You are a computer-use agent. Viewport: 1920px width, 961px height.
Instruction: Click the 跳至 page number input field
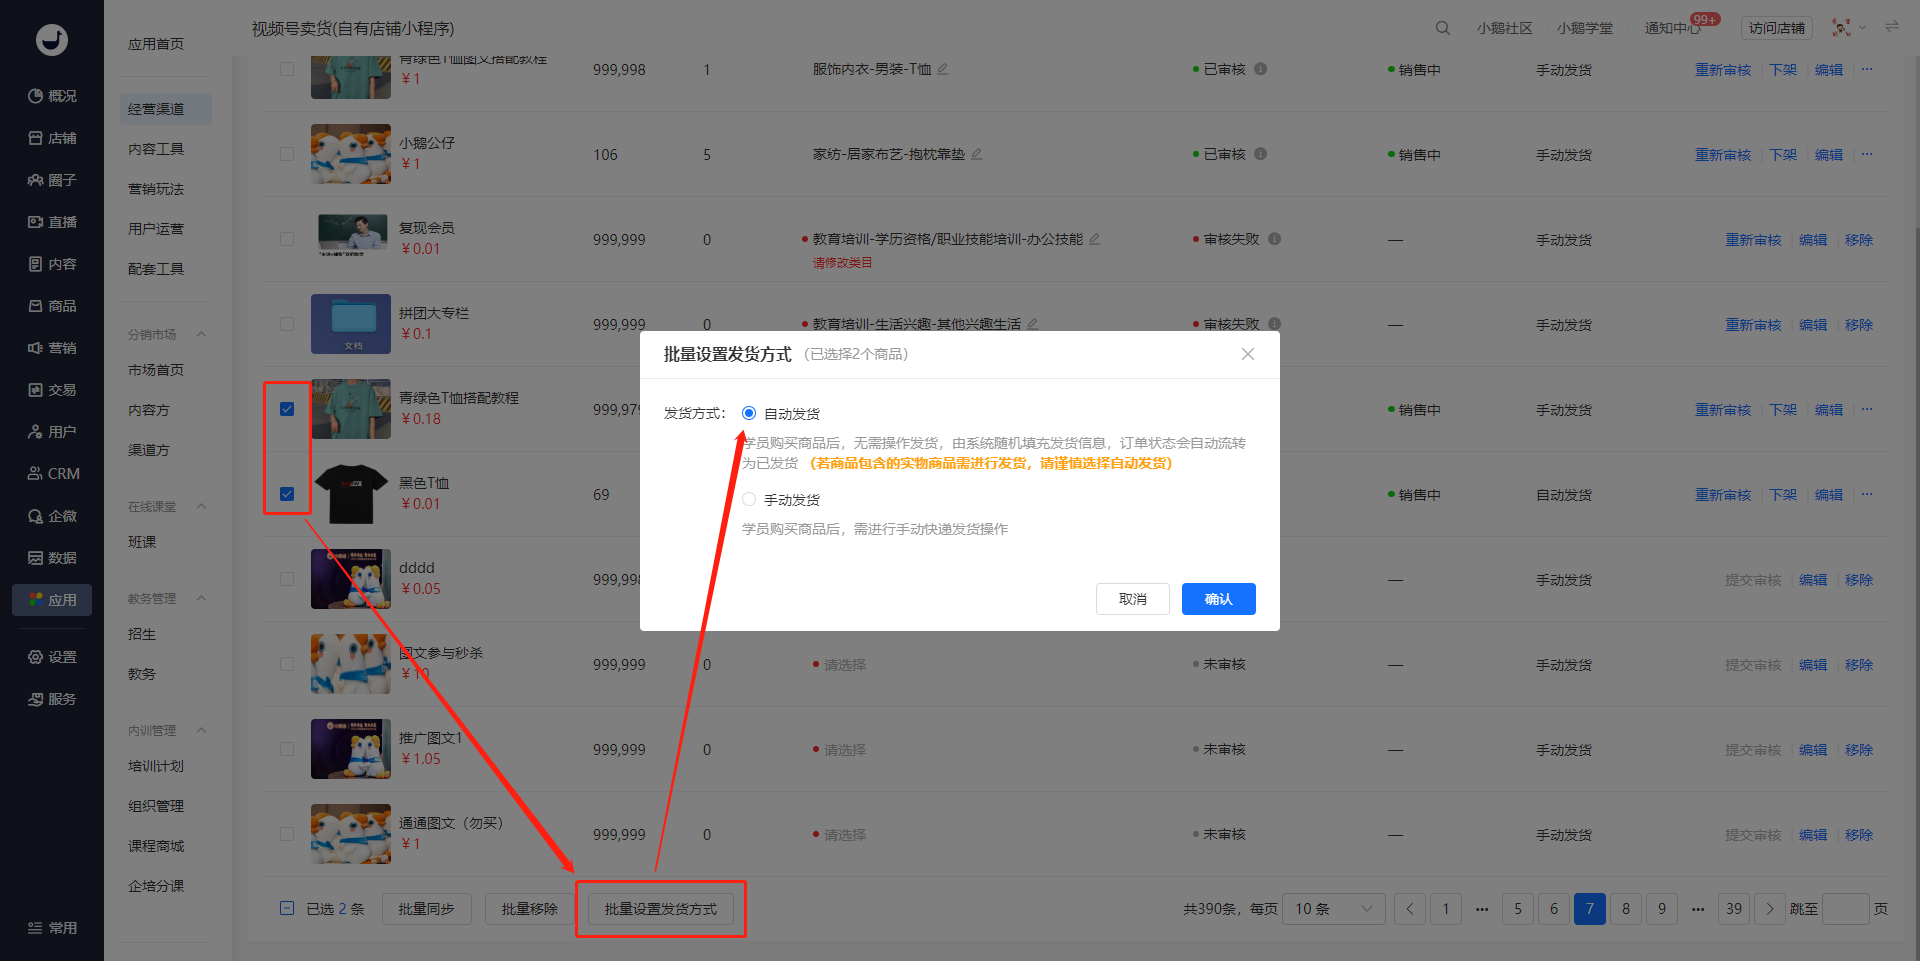click(1846, 909)
